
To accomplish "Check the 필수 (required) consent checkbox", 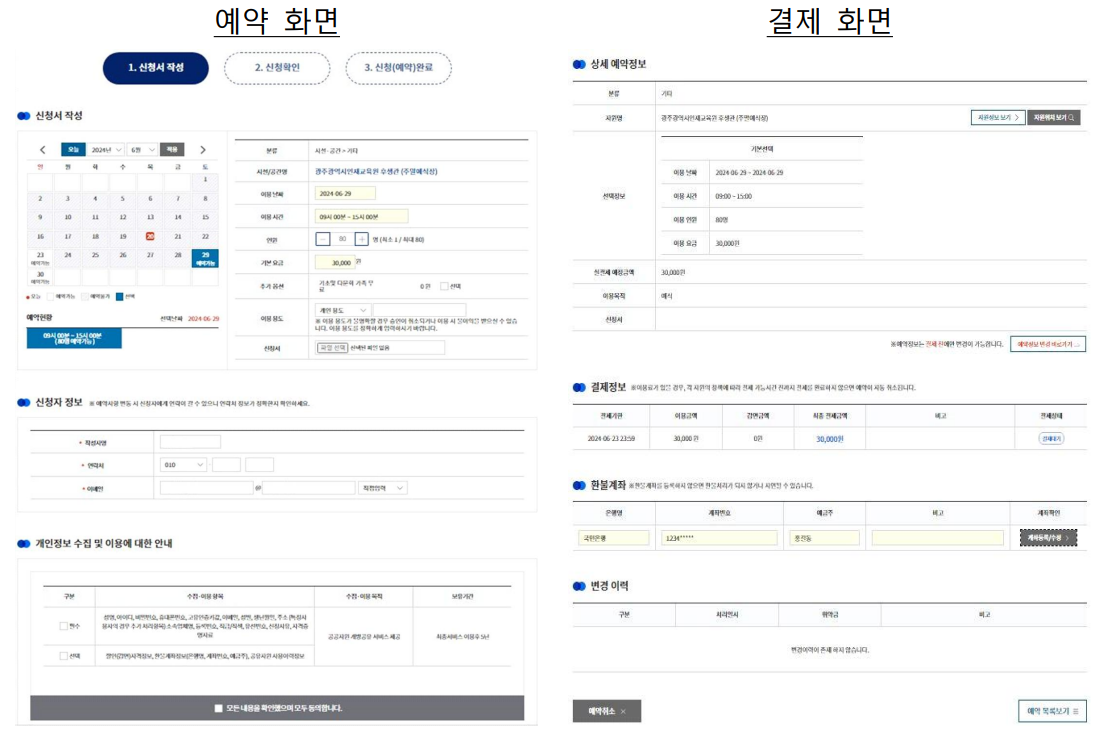I will [64, 626].
